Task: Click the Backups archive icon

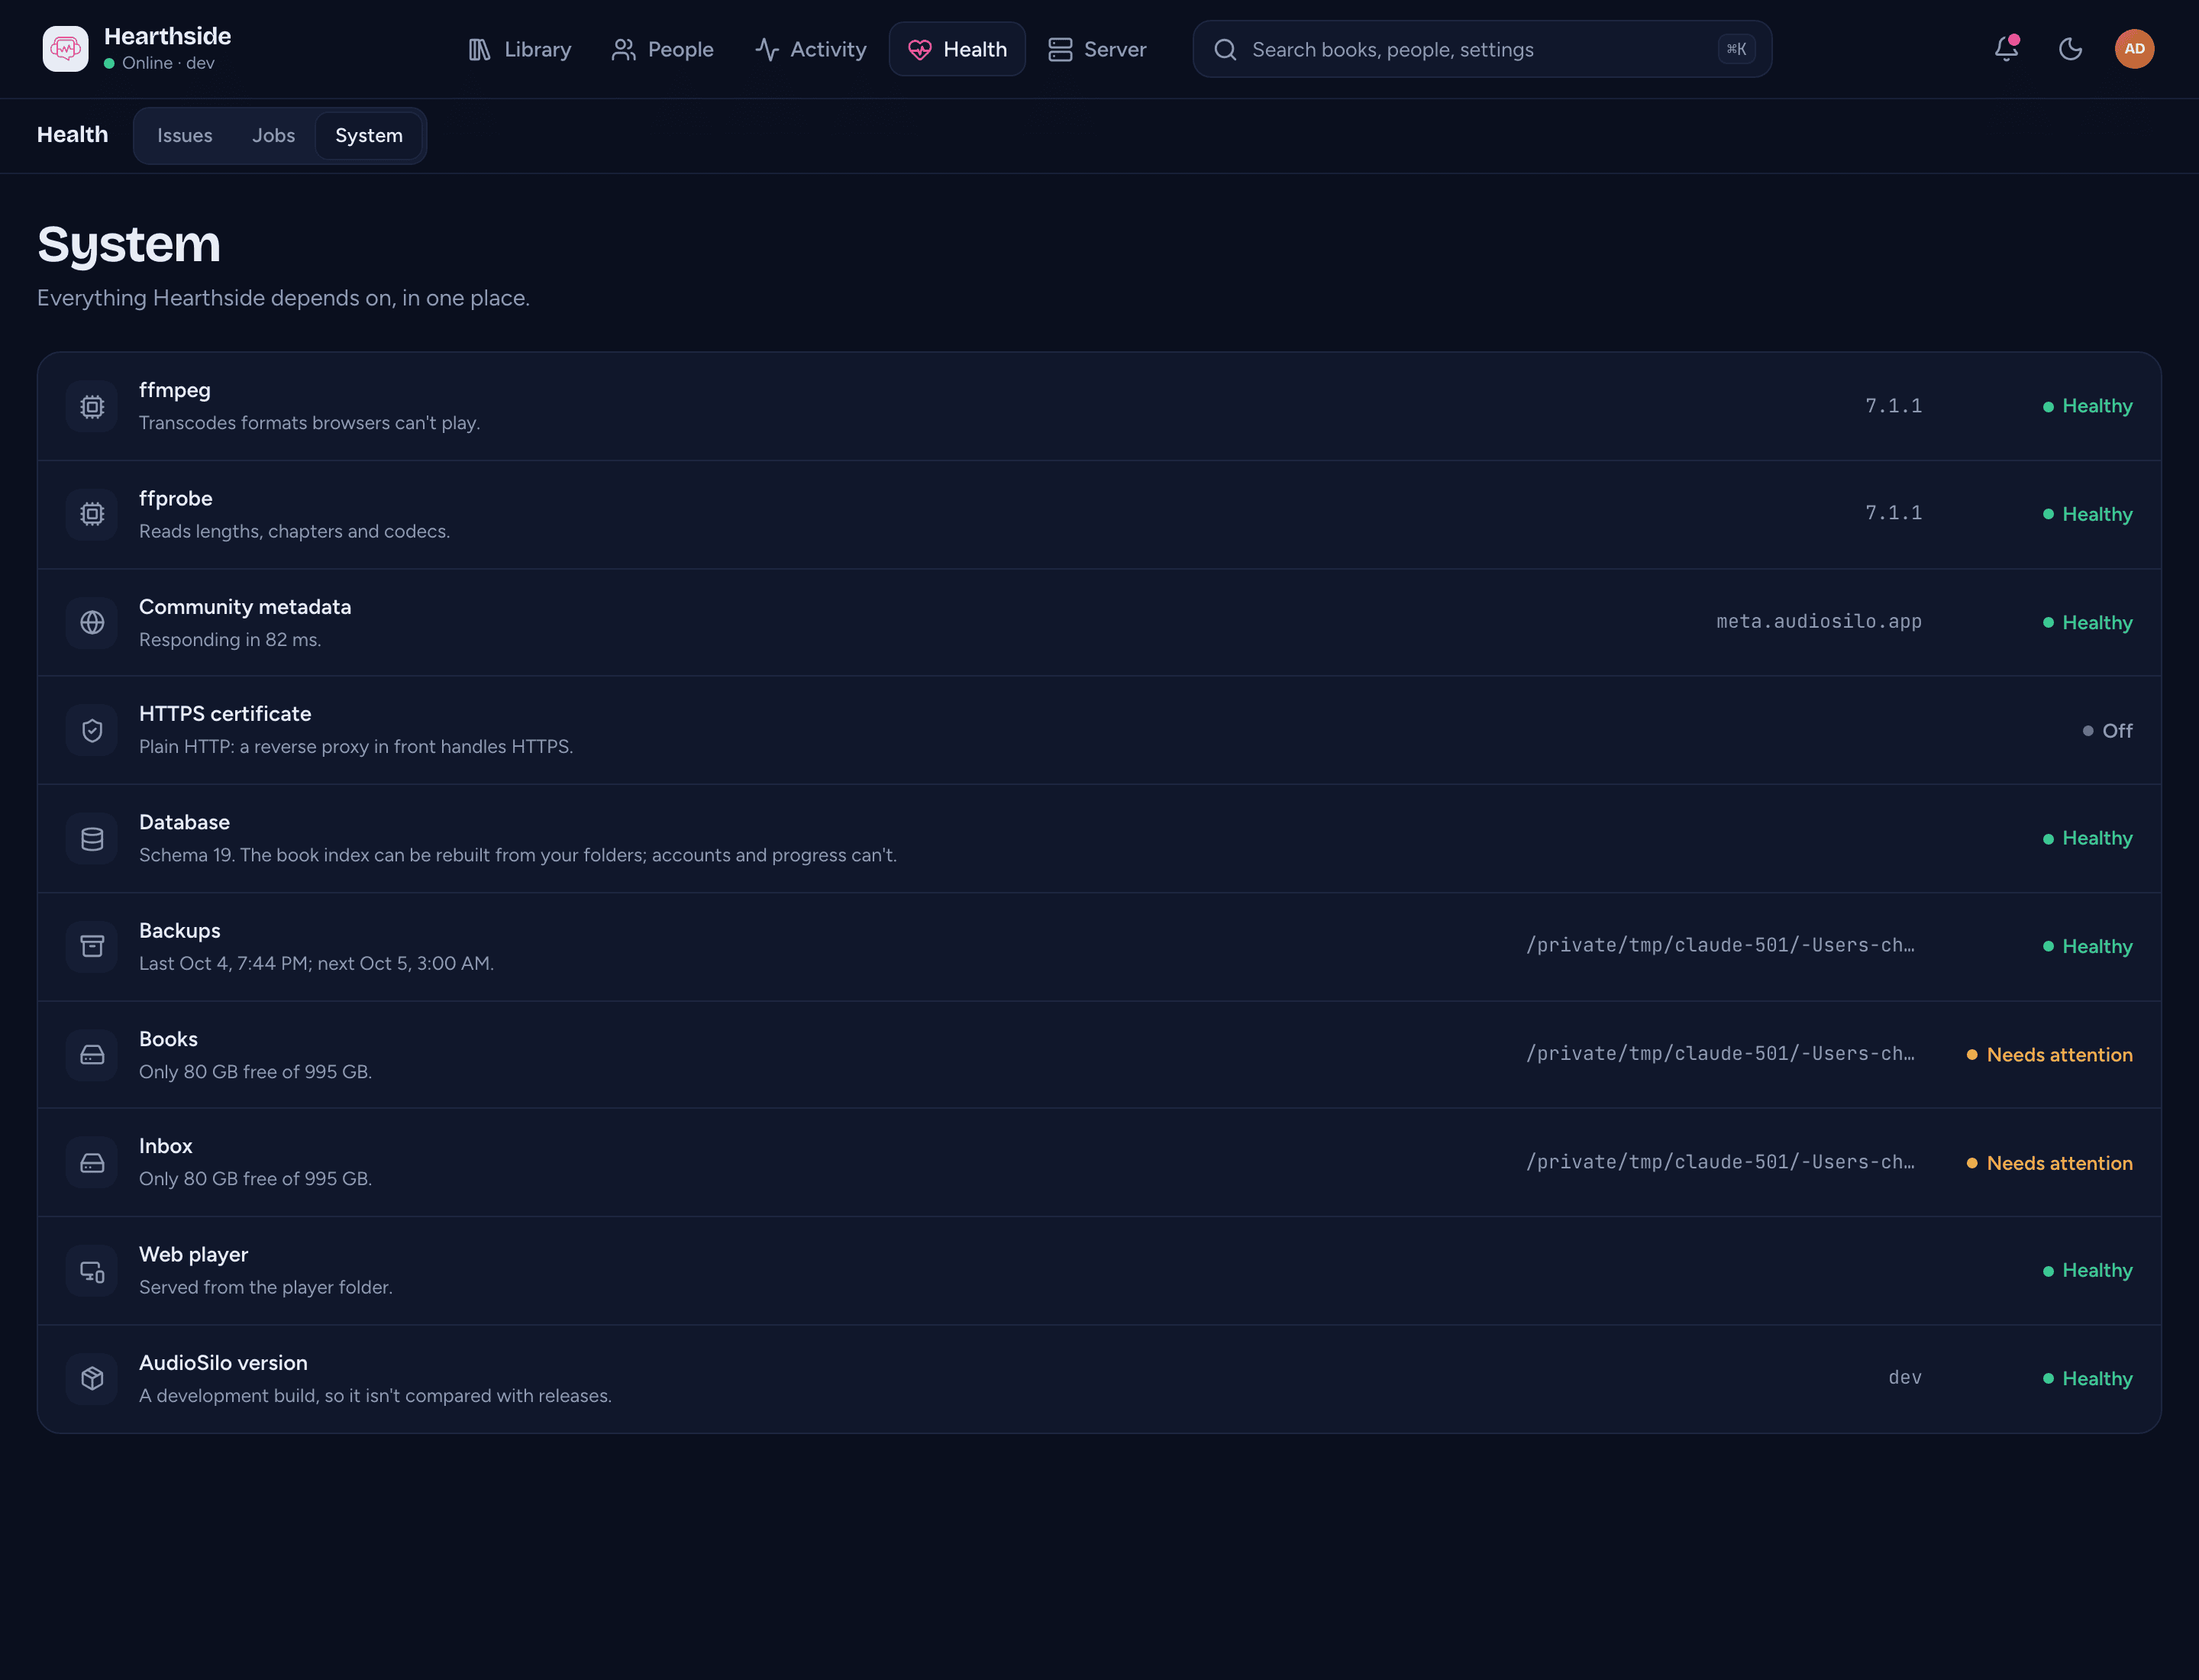Action: [92, 946]
